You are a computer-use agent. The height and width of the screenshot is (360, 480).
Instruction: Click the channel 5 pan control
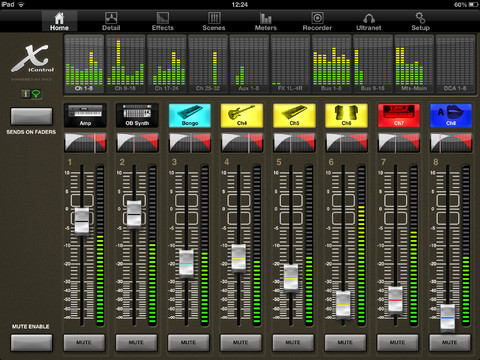(x=294, y=143)
